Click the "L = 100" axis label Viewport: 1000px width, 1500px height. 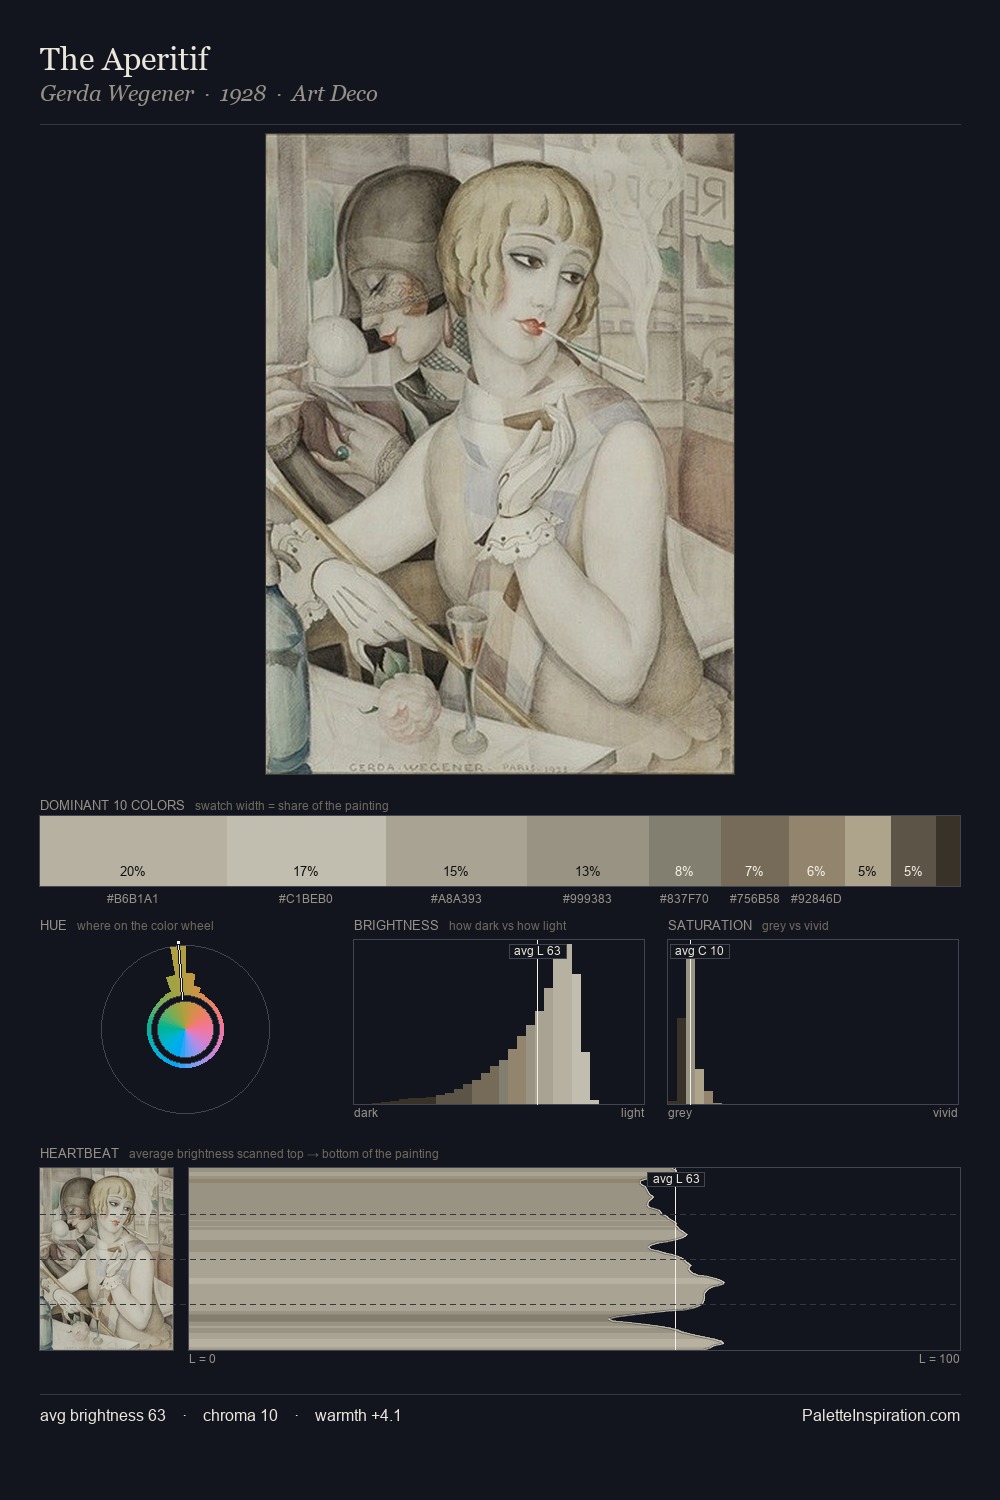pyautogui.click(x=939, y=1358)
